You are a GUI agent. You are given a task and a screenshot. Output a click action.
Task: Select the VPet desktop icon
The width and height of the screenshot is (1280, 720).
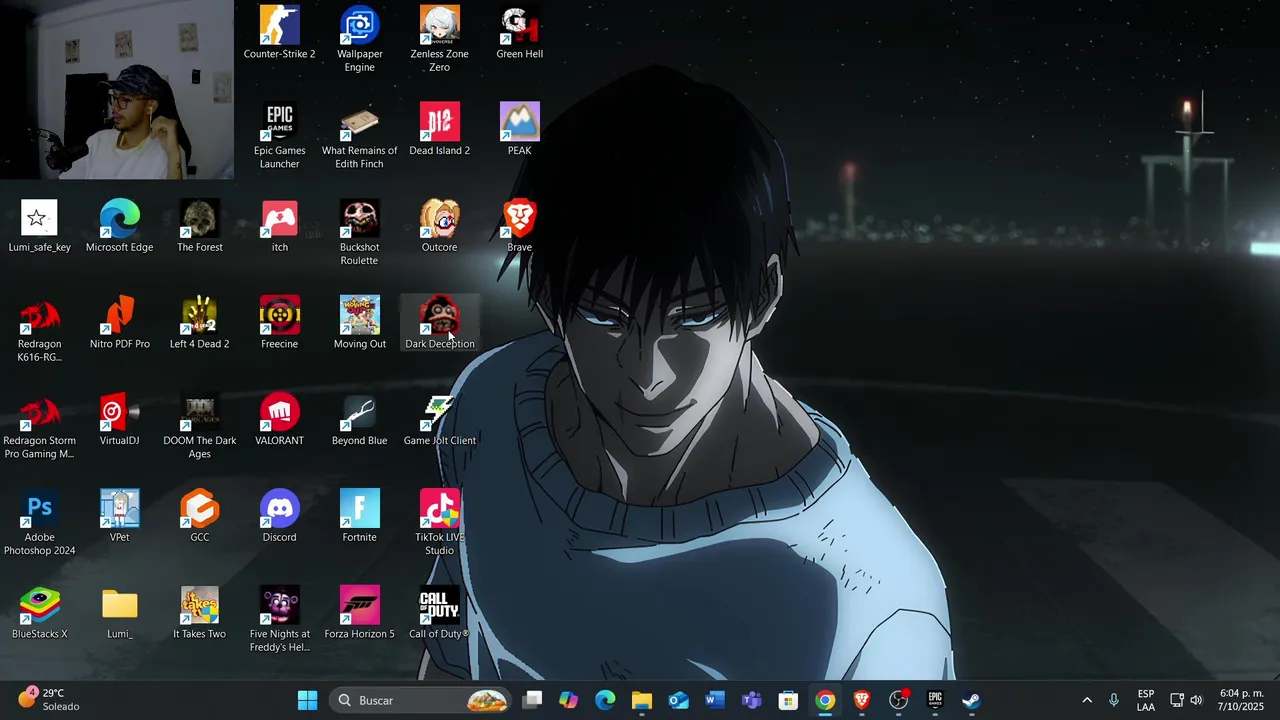(119, 516)
